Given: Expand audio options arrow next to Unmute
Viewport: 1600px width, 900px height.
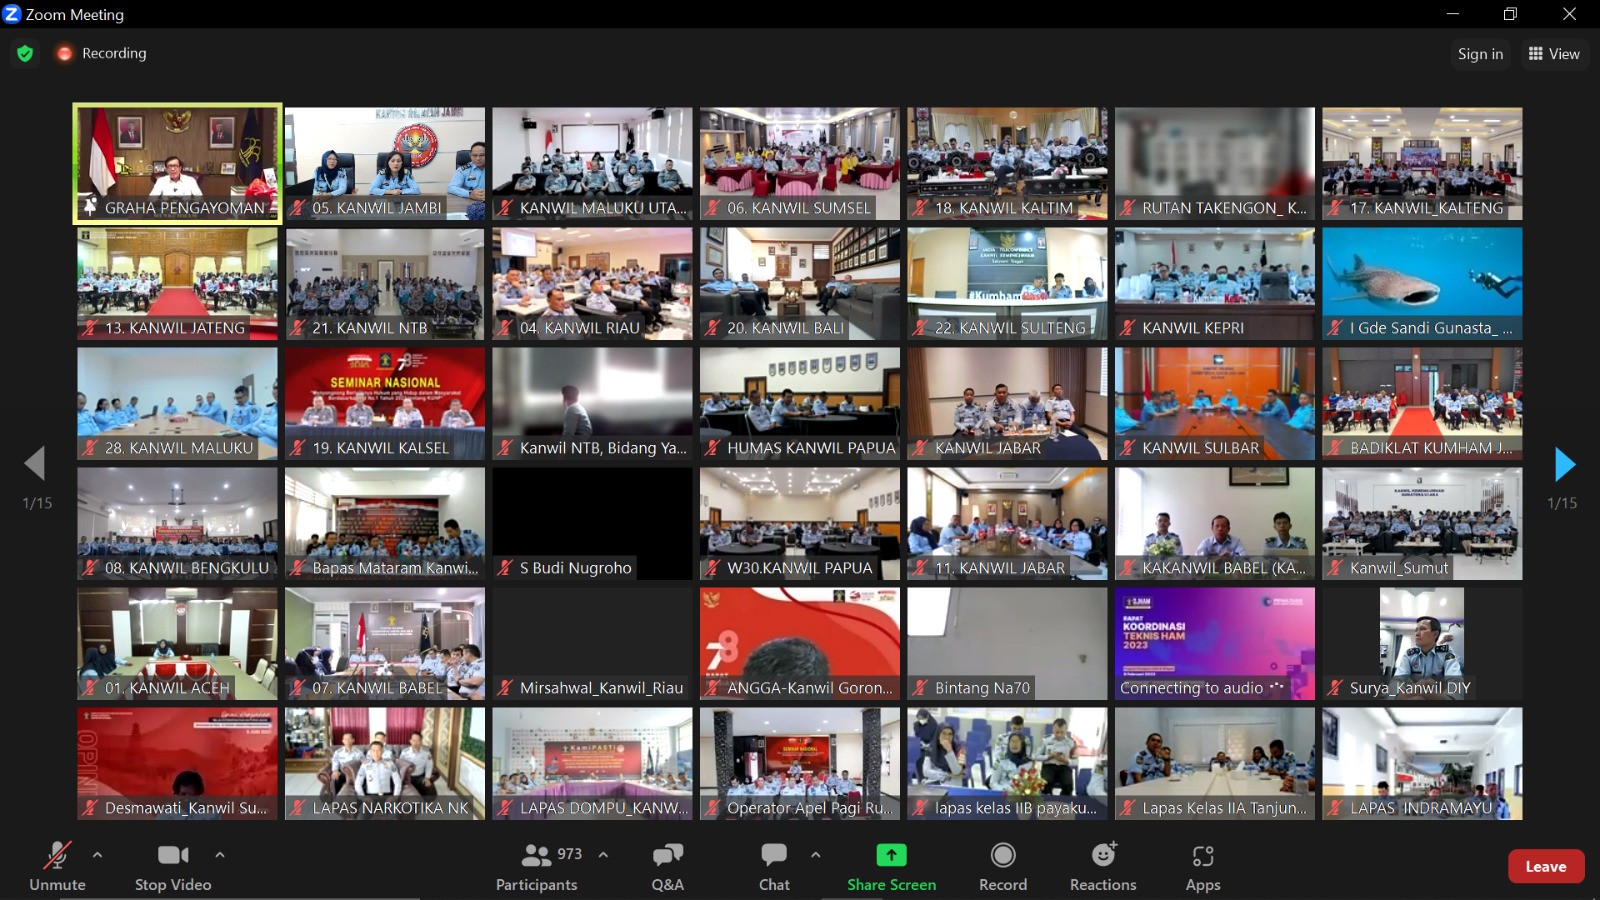Looking at the screenshot, I should [97, 855].
